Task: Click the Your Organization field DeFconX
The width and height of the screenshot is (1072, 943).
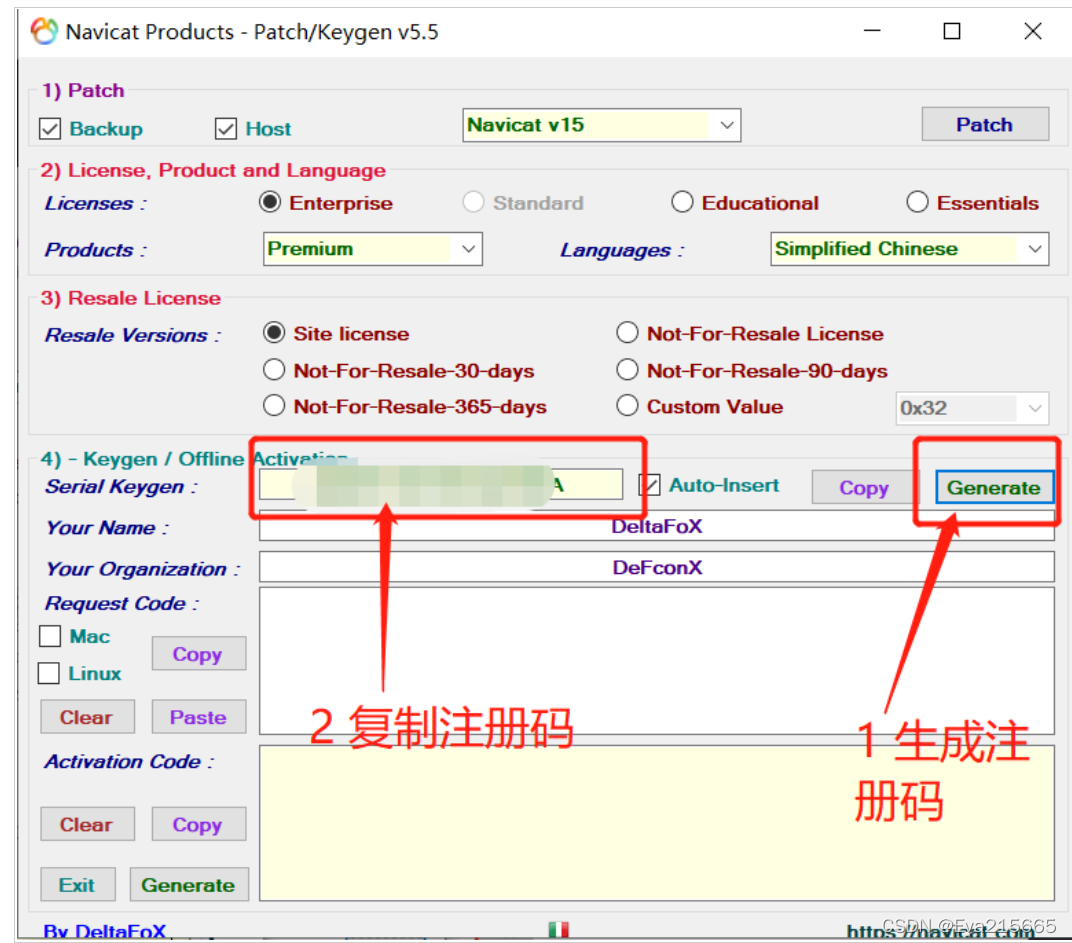Action: [656, 568]
